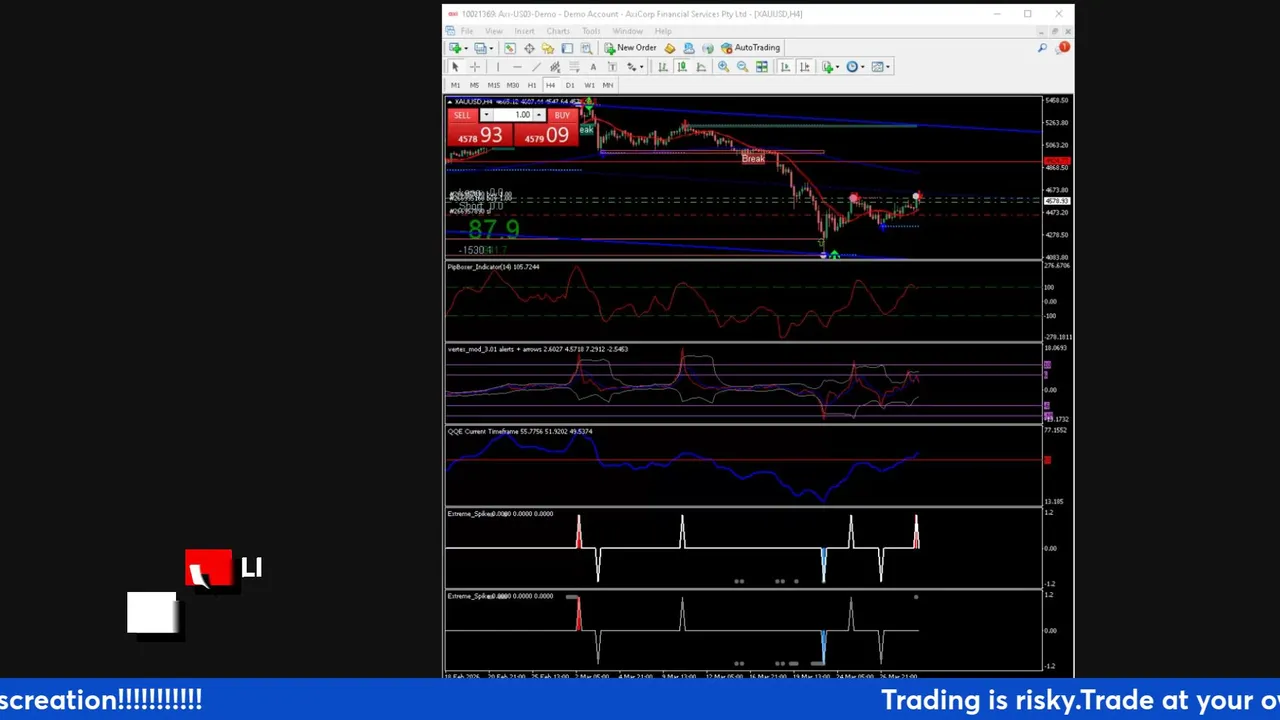Open the Indicators list dropdown arrow

point(837,67)
